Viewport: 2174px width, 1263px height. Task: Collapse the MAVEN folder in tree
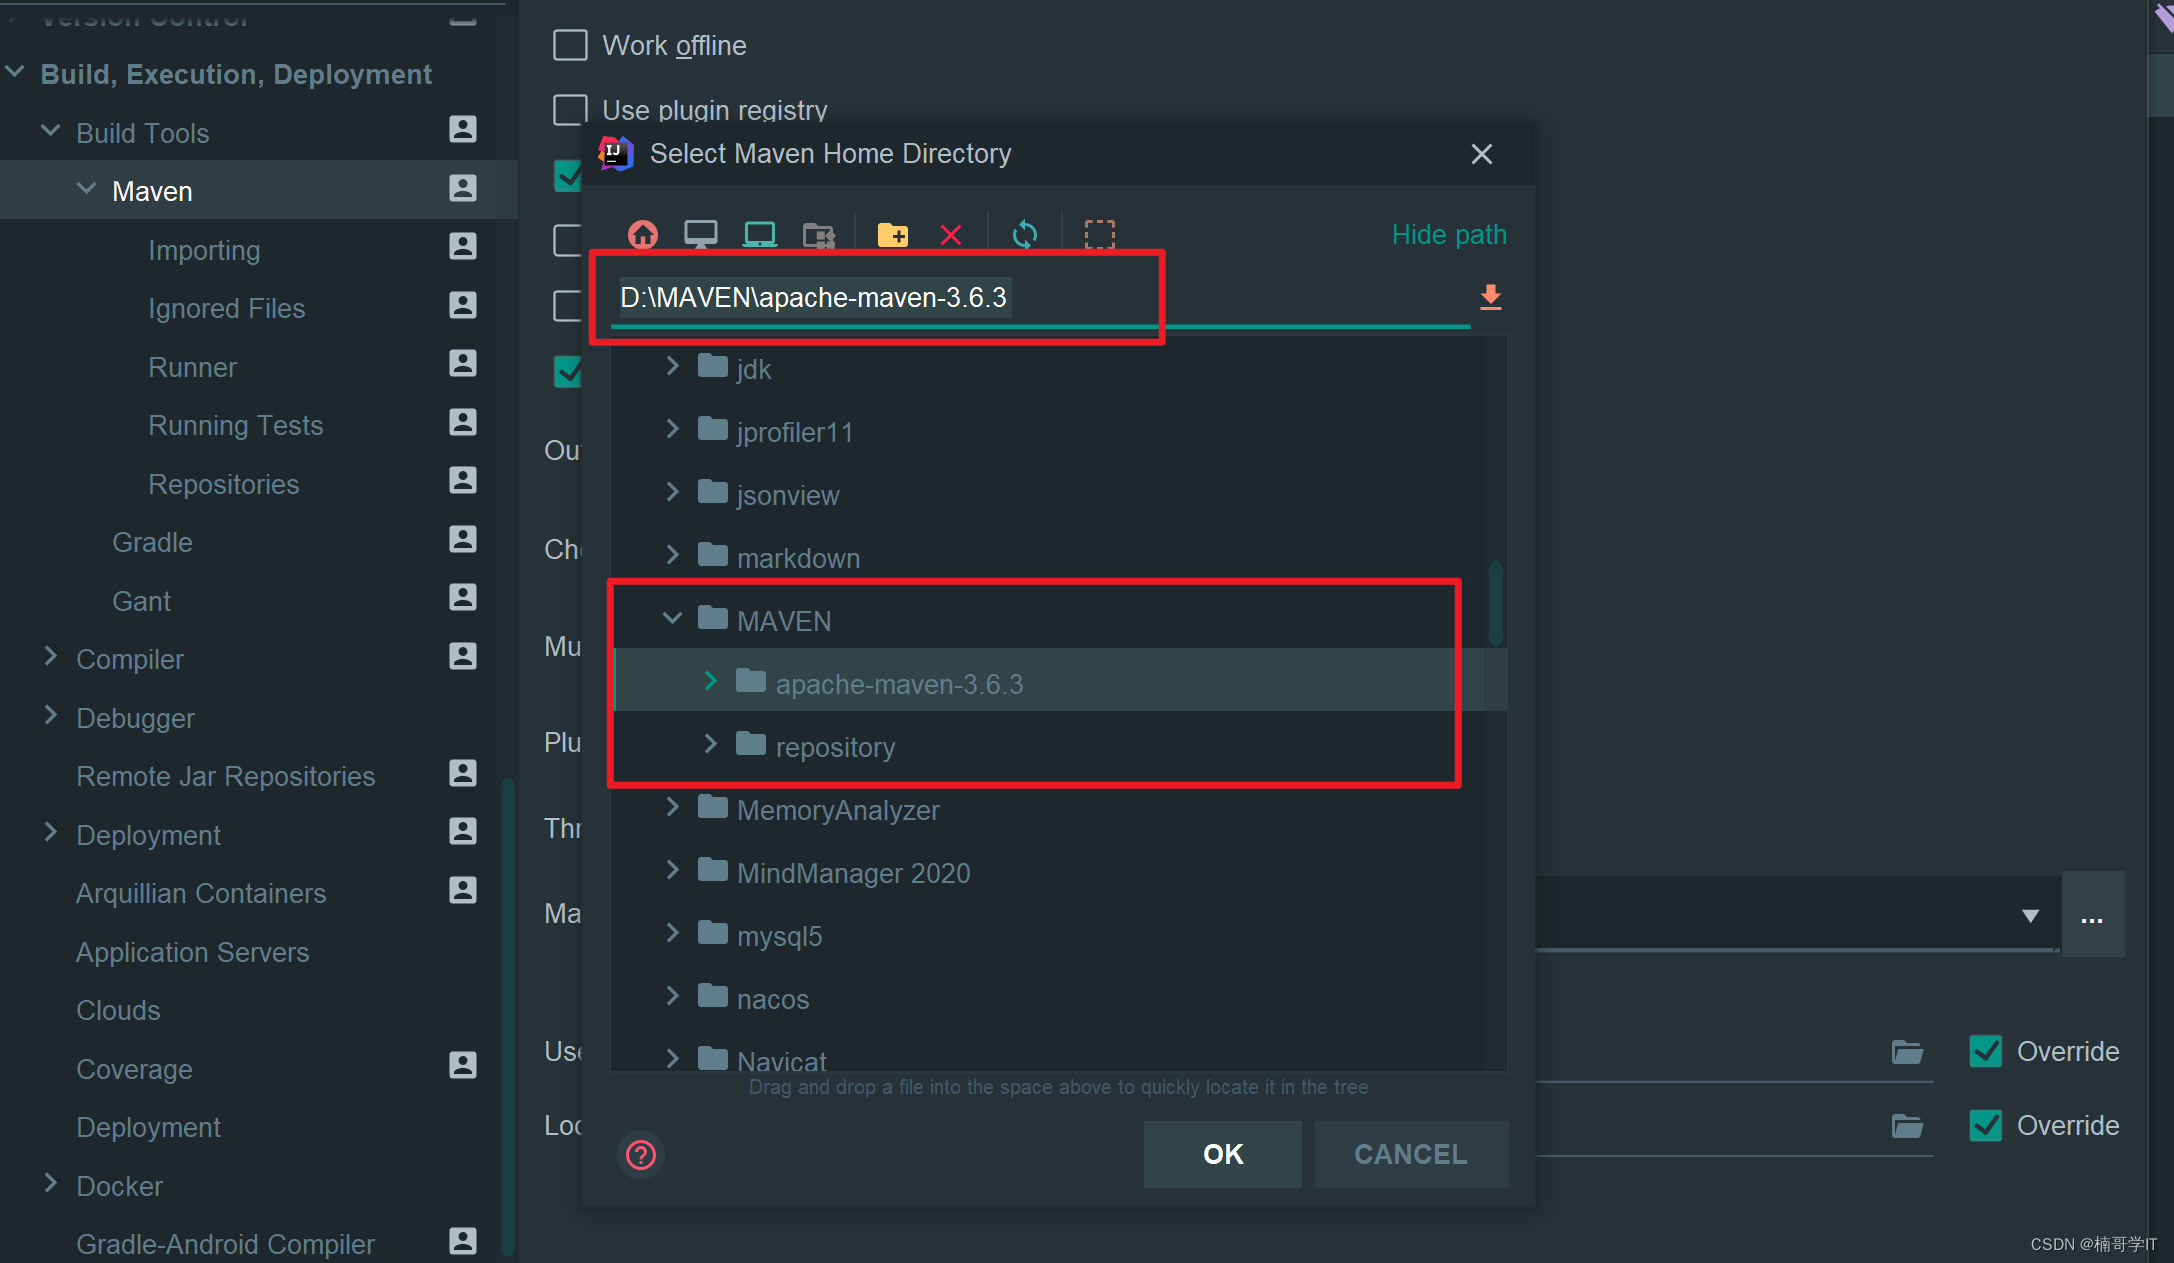(x=672, y=620)
